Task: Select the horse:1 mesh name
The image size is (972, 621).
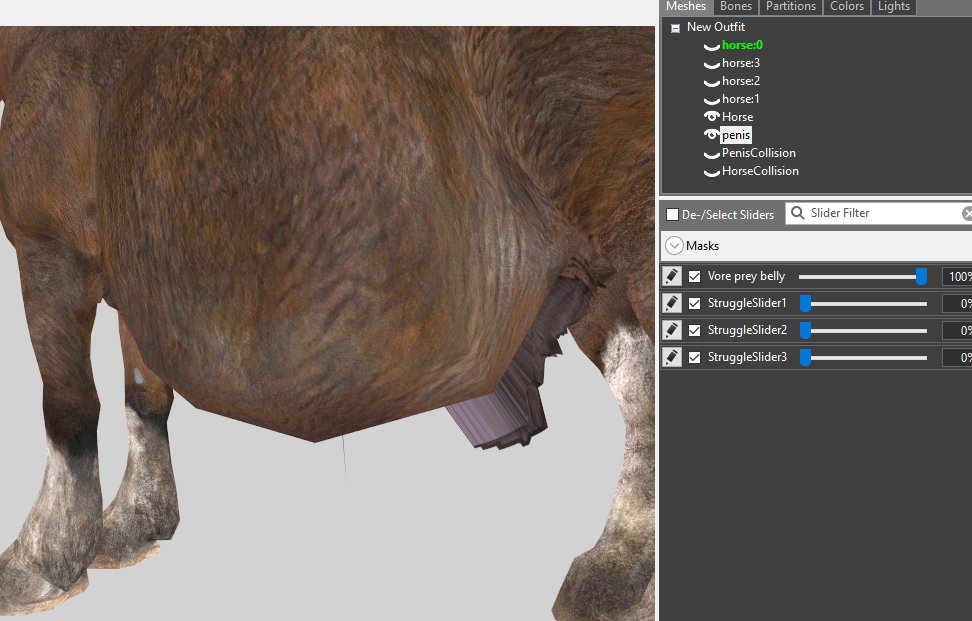Action: (741, 99)
